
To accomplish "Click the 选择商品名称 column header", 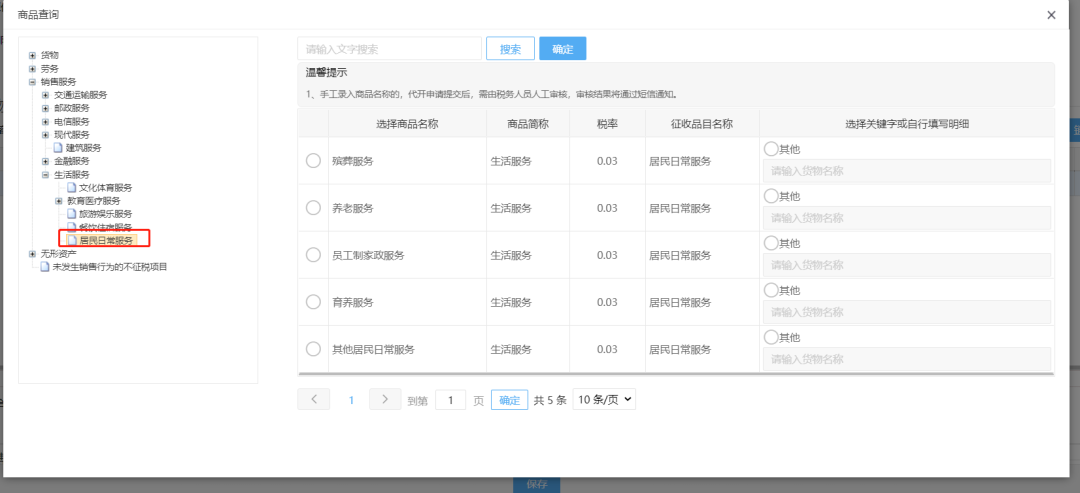I will point(407,124).
